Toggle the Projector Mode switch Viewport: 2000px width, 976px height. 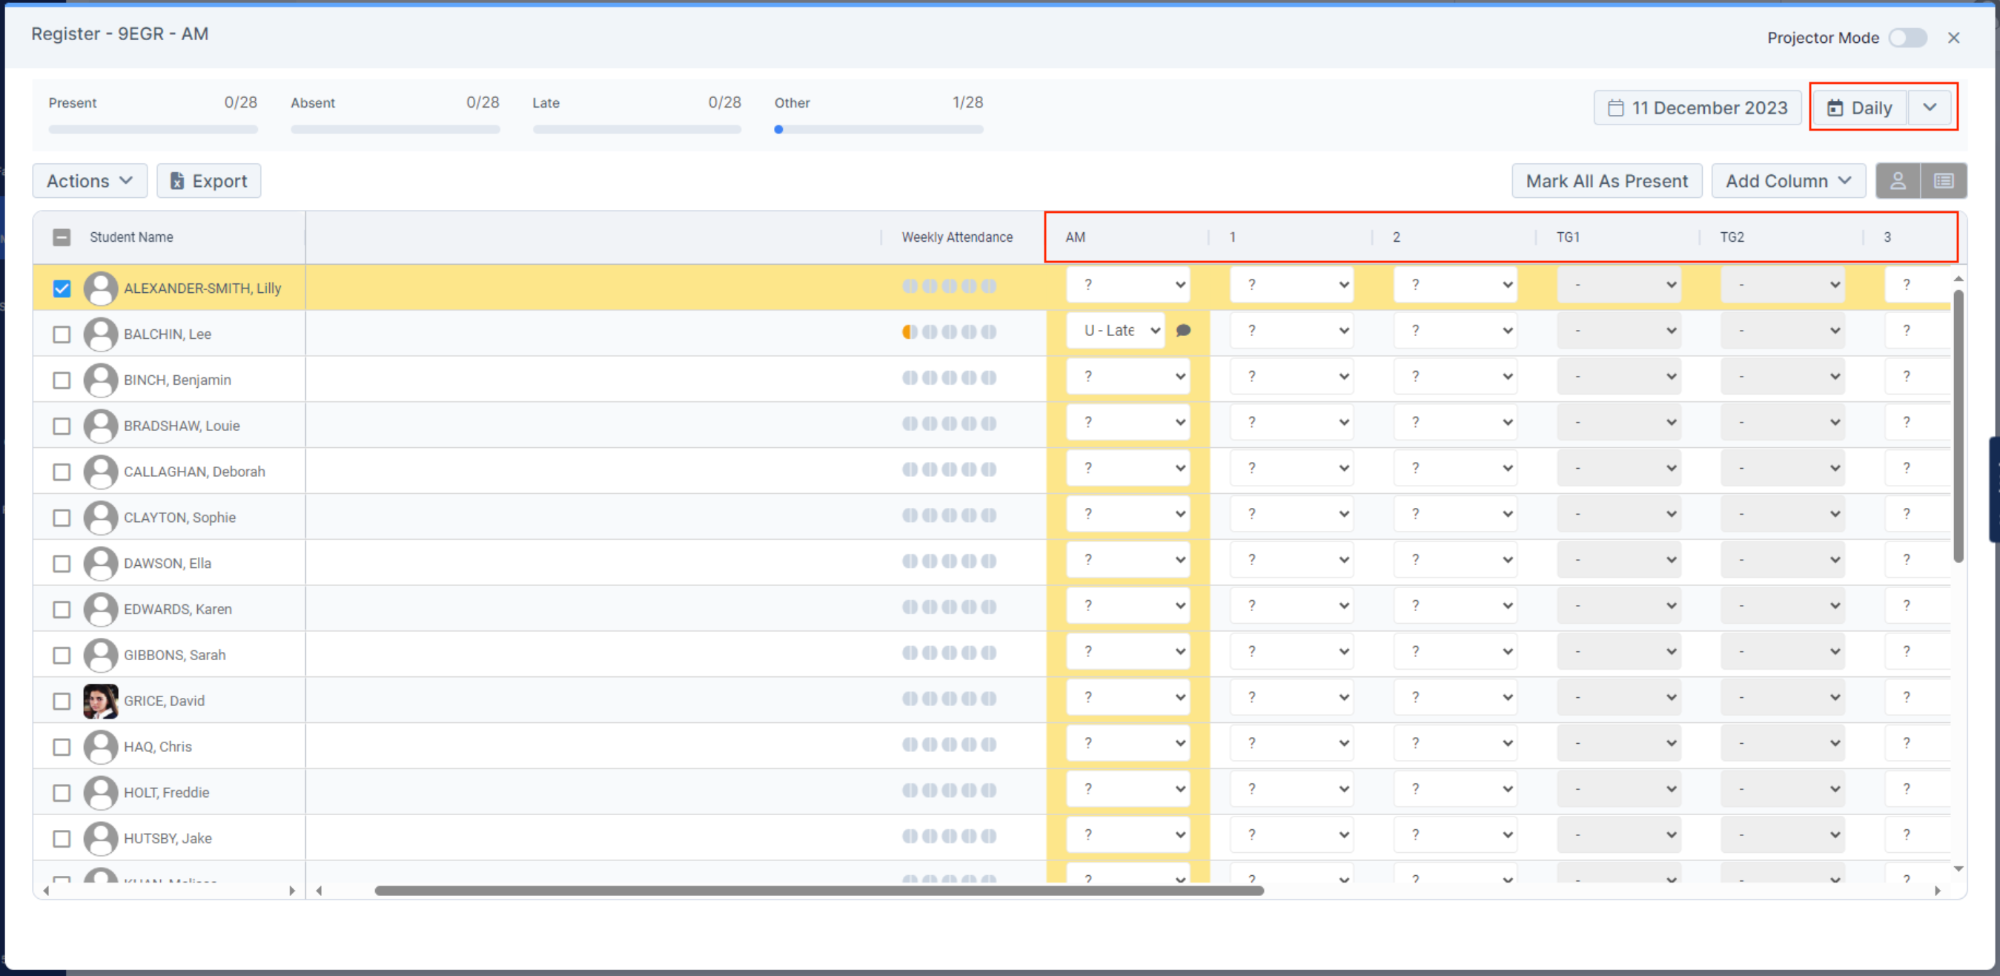(x=1907, y=37)
